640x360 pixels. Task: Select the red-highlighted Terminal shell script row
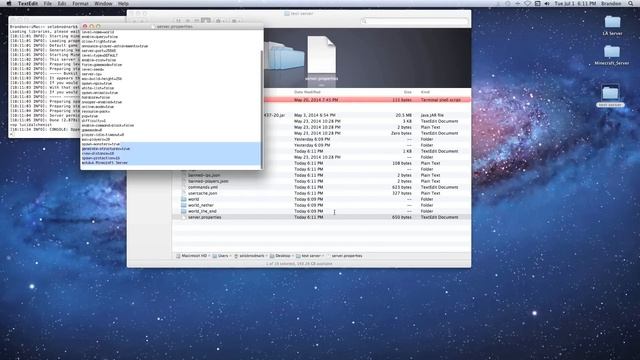click(367, 100)
